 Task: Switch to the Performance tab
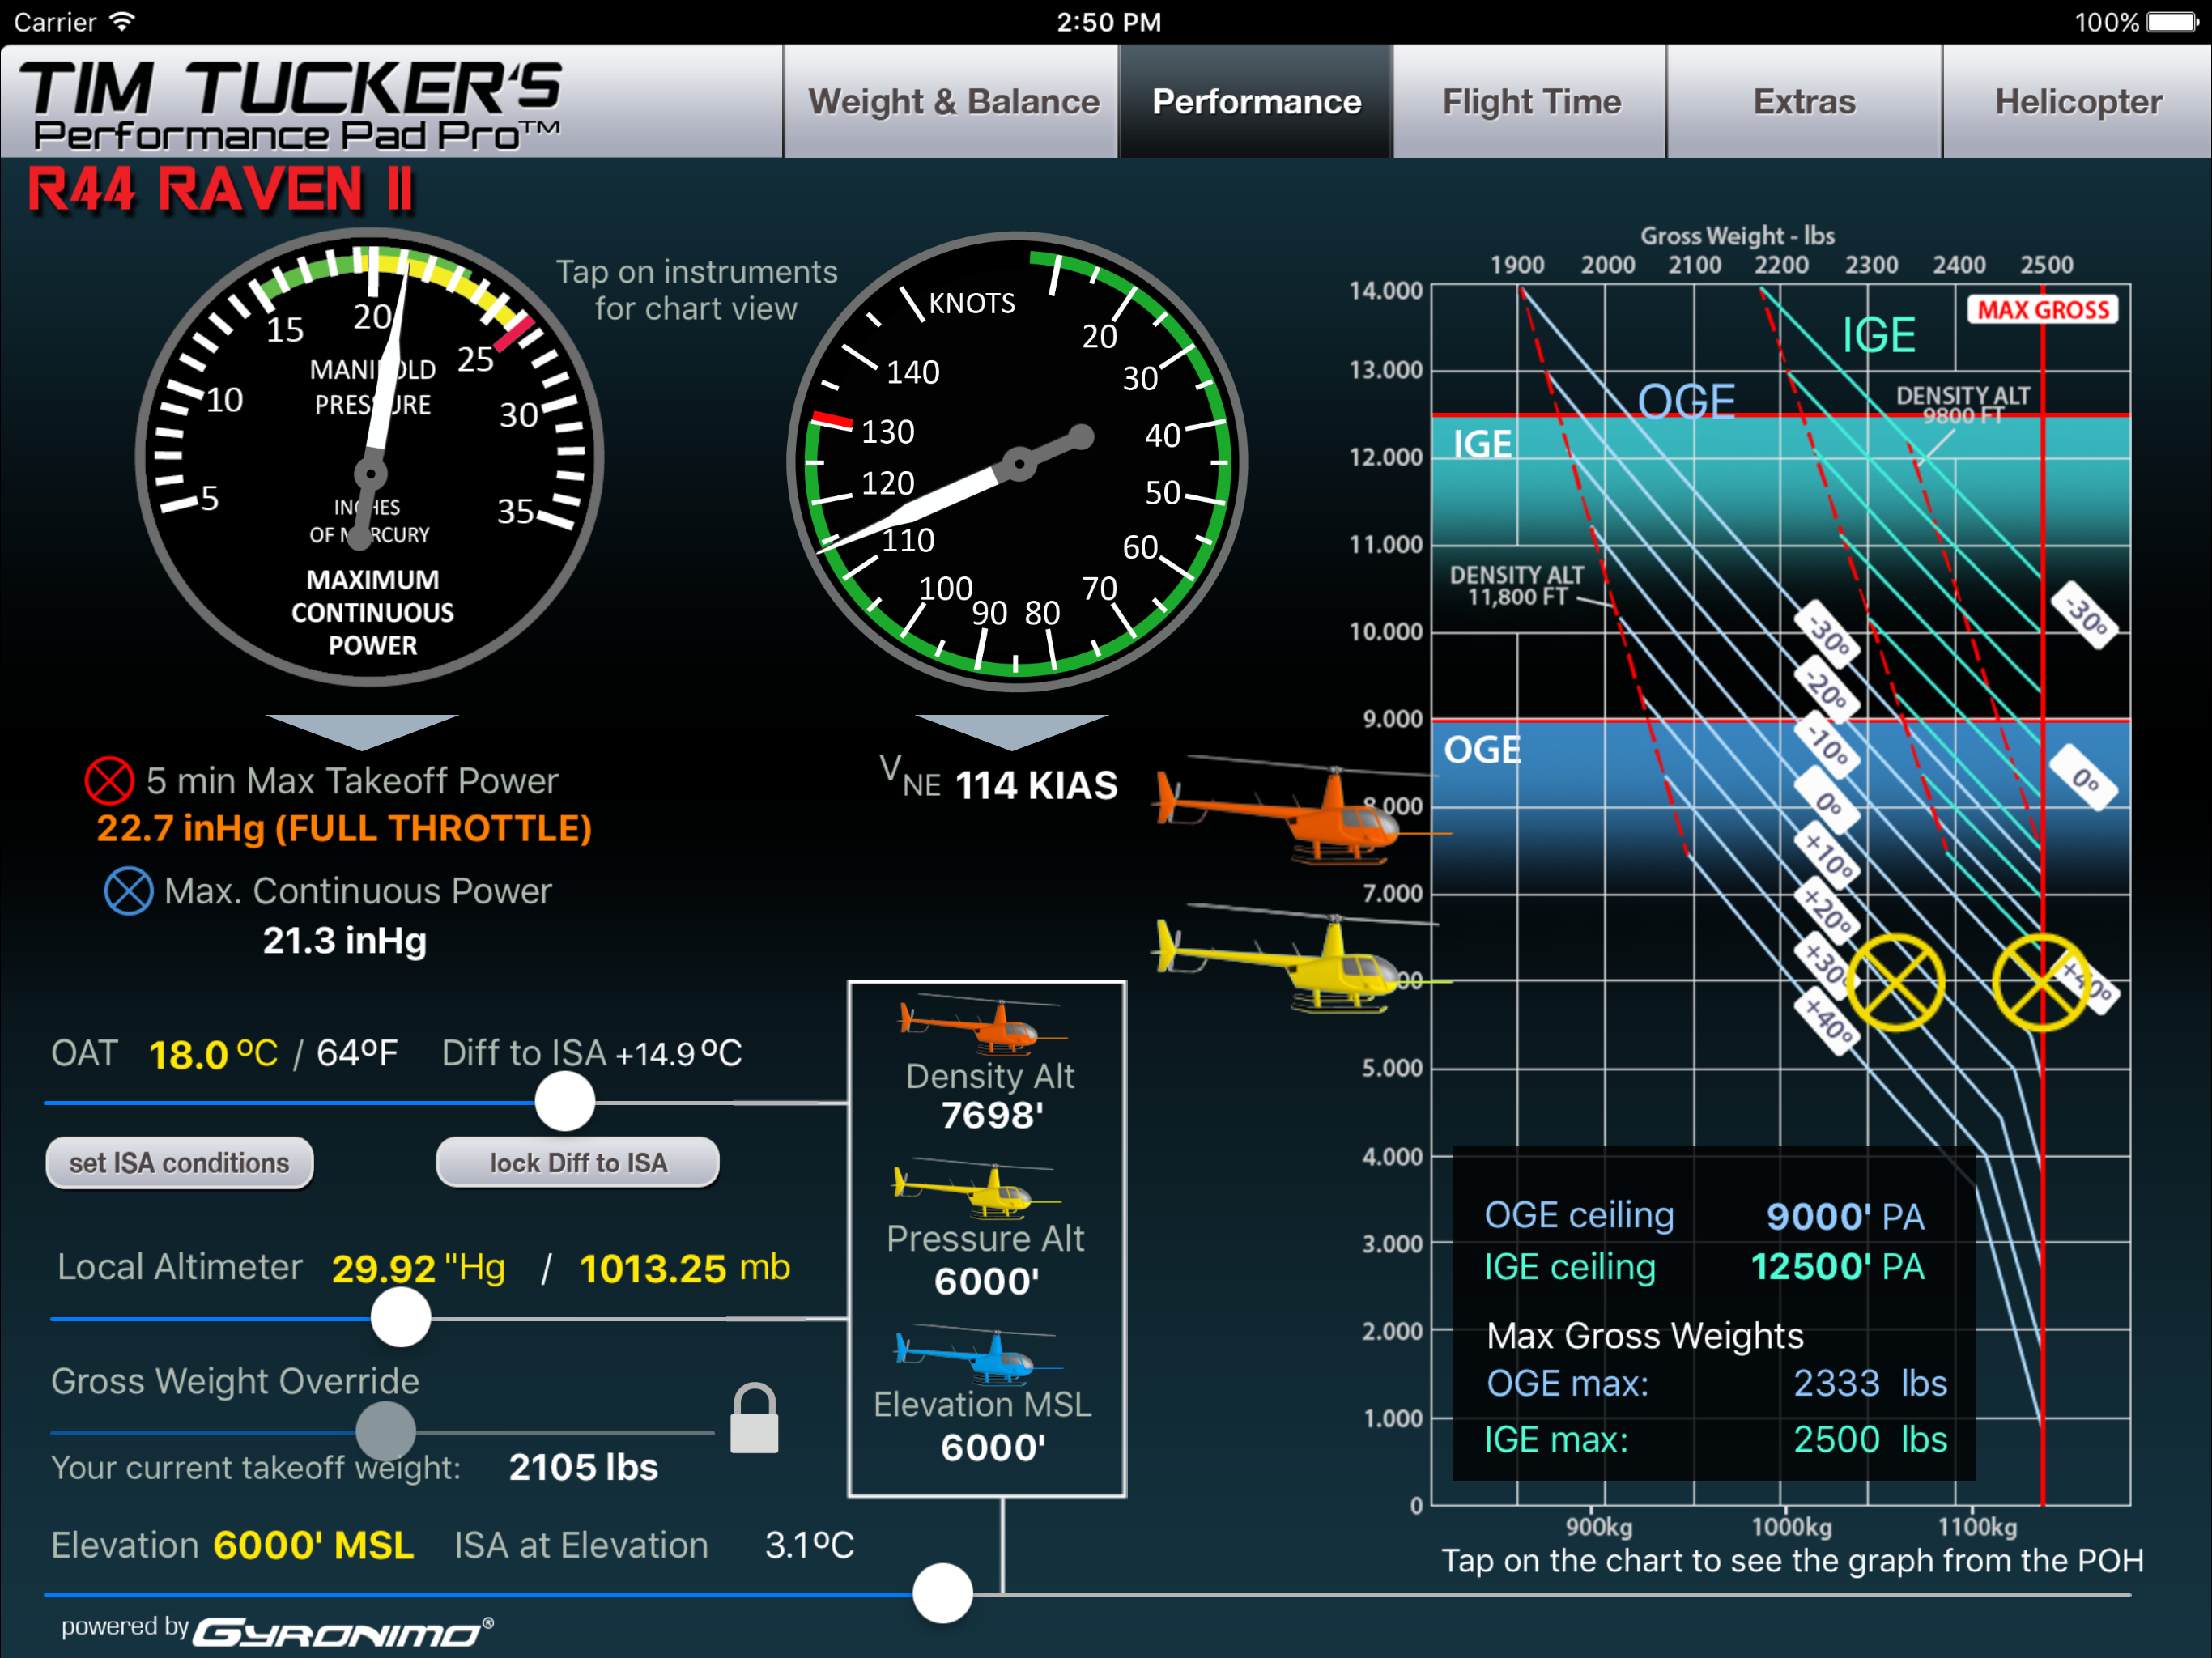[x=1256, y=101]
